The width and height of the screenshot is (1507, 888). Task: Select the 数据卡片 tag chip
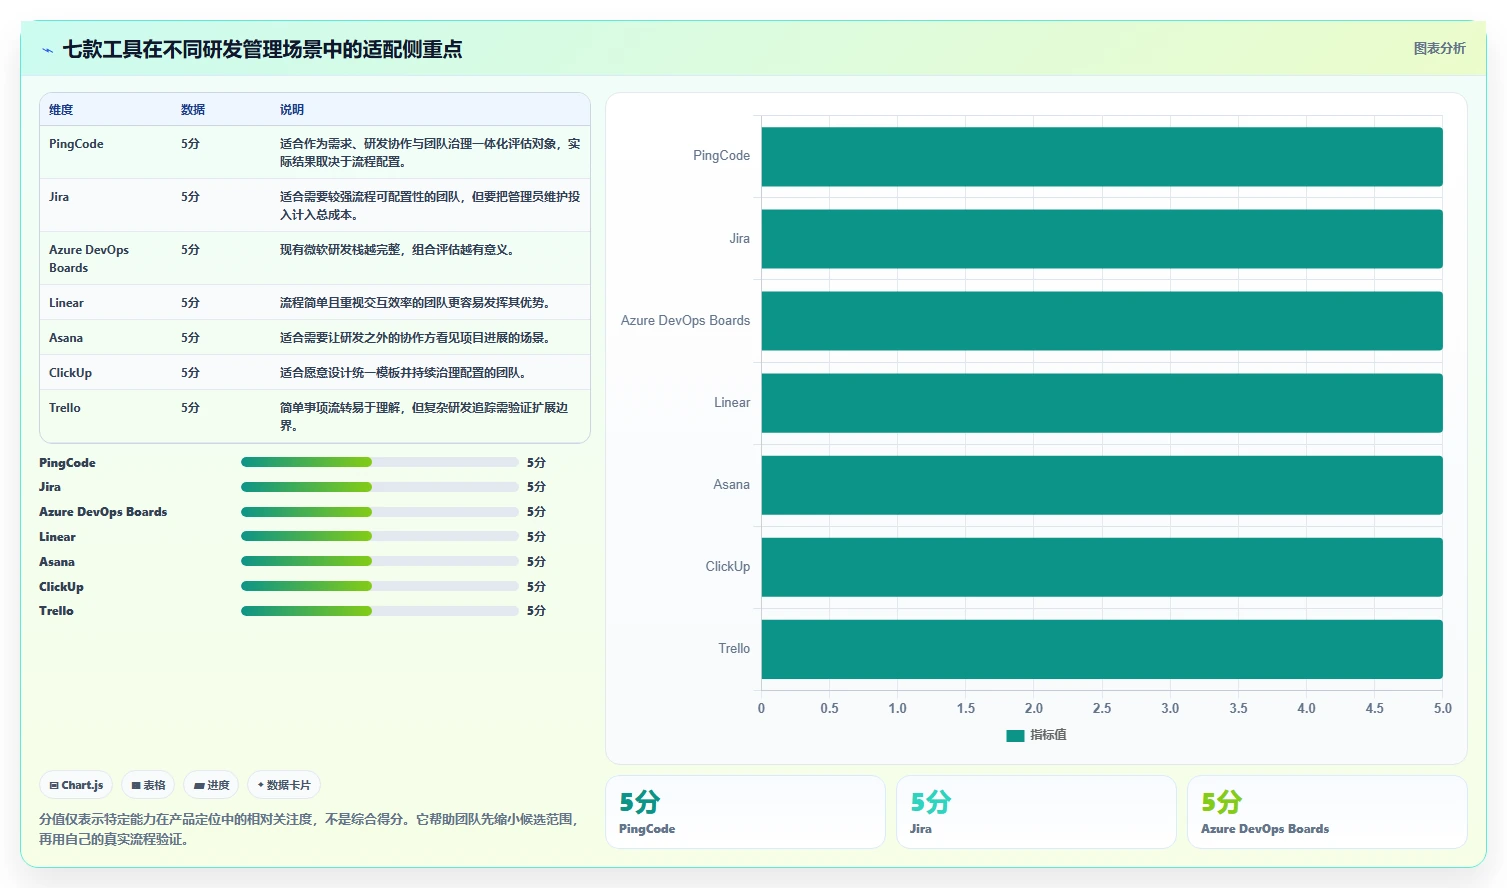284,785
